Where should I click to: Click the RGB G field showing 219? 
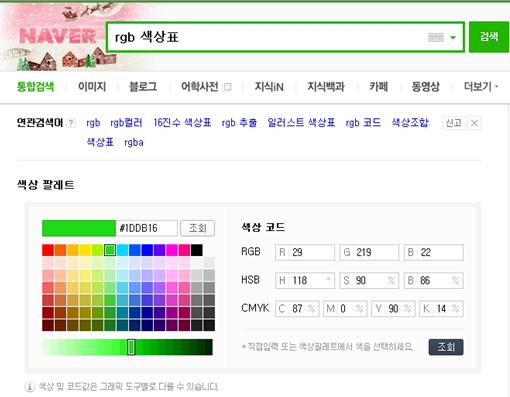pyautogui.click(x=369, y=252)
